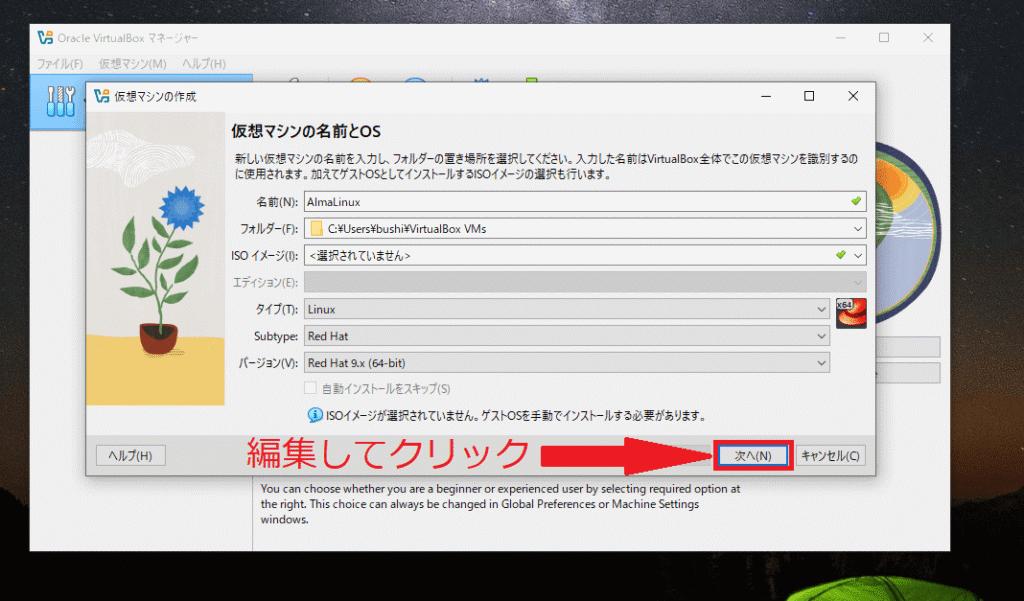The height and width of the screenshot is (601, 1024).
Task: Maximize the VirtualBox Manager window
Action: [884, 38]
